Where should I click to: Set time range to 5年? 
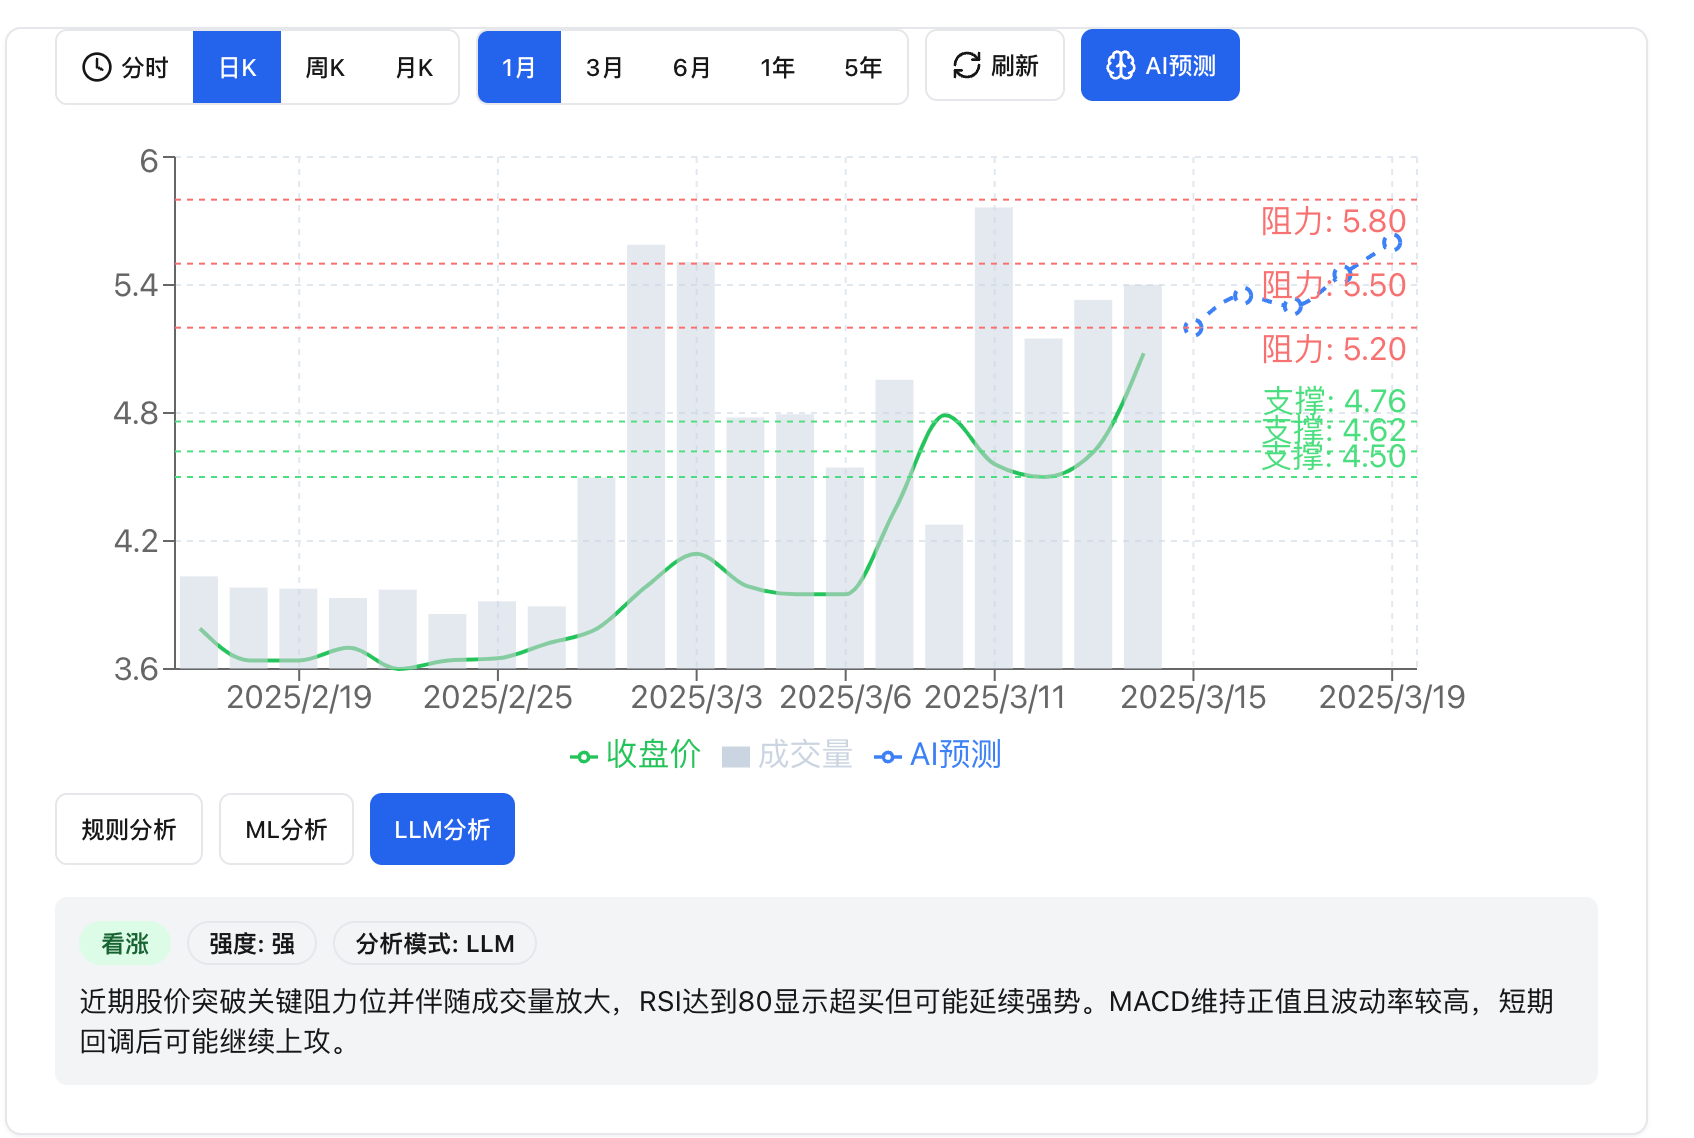(x=863, y=67)
